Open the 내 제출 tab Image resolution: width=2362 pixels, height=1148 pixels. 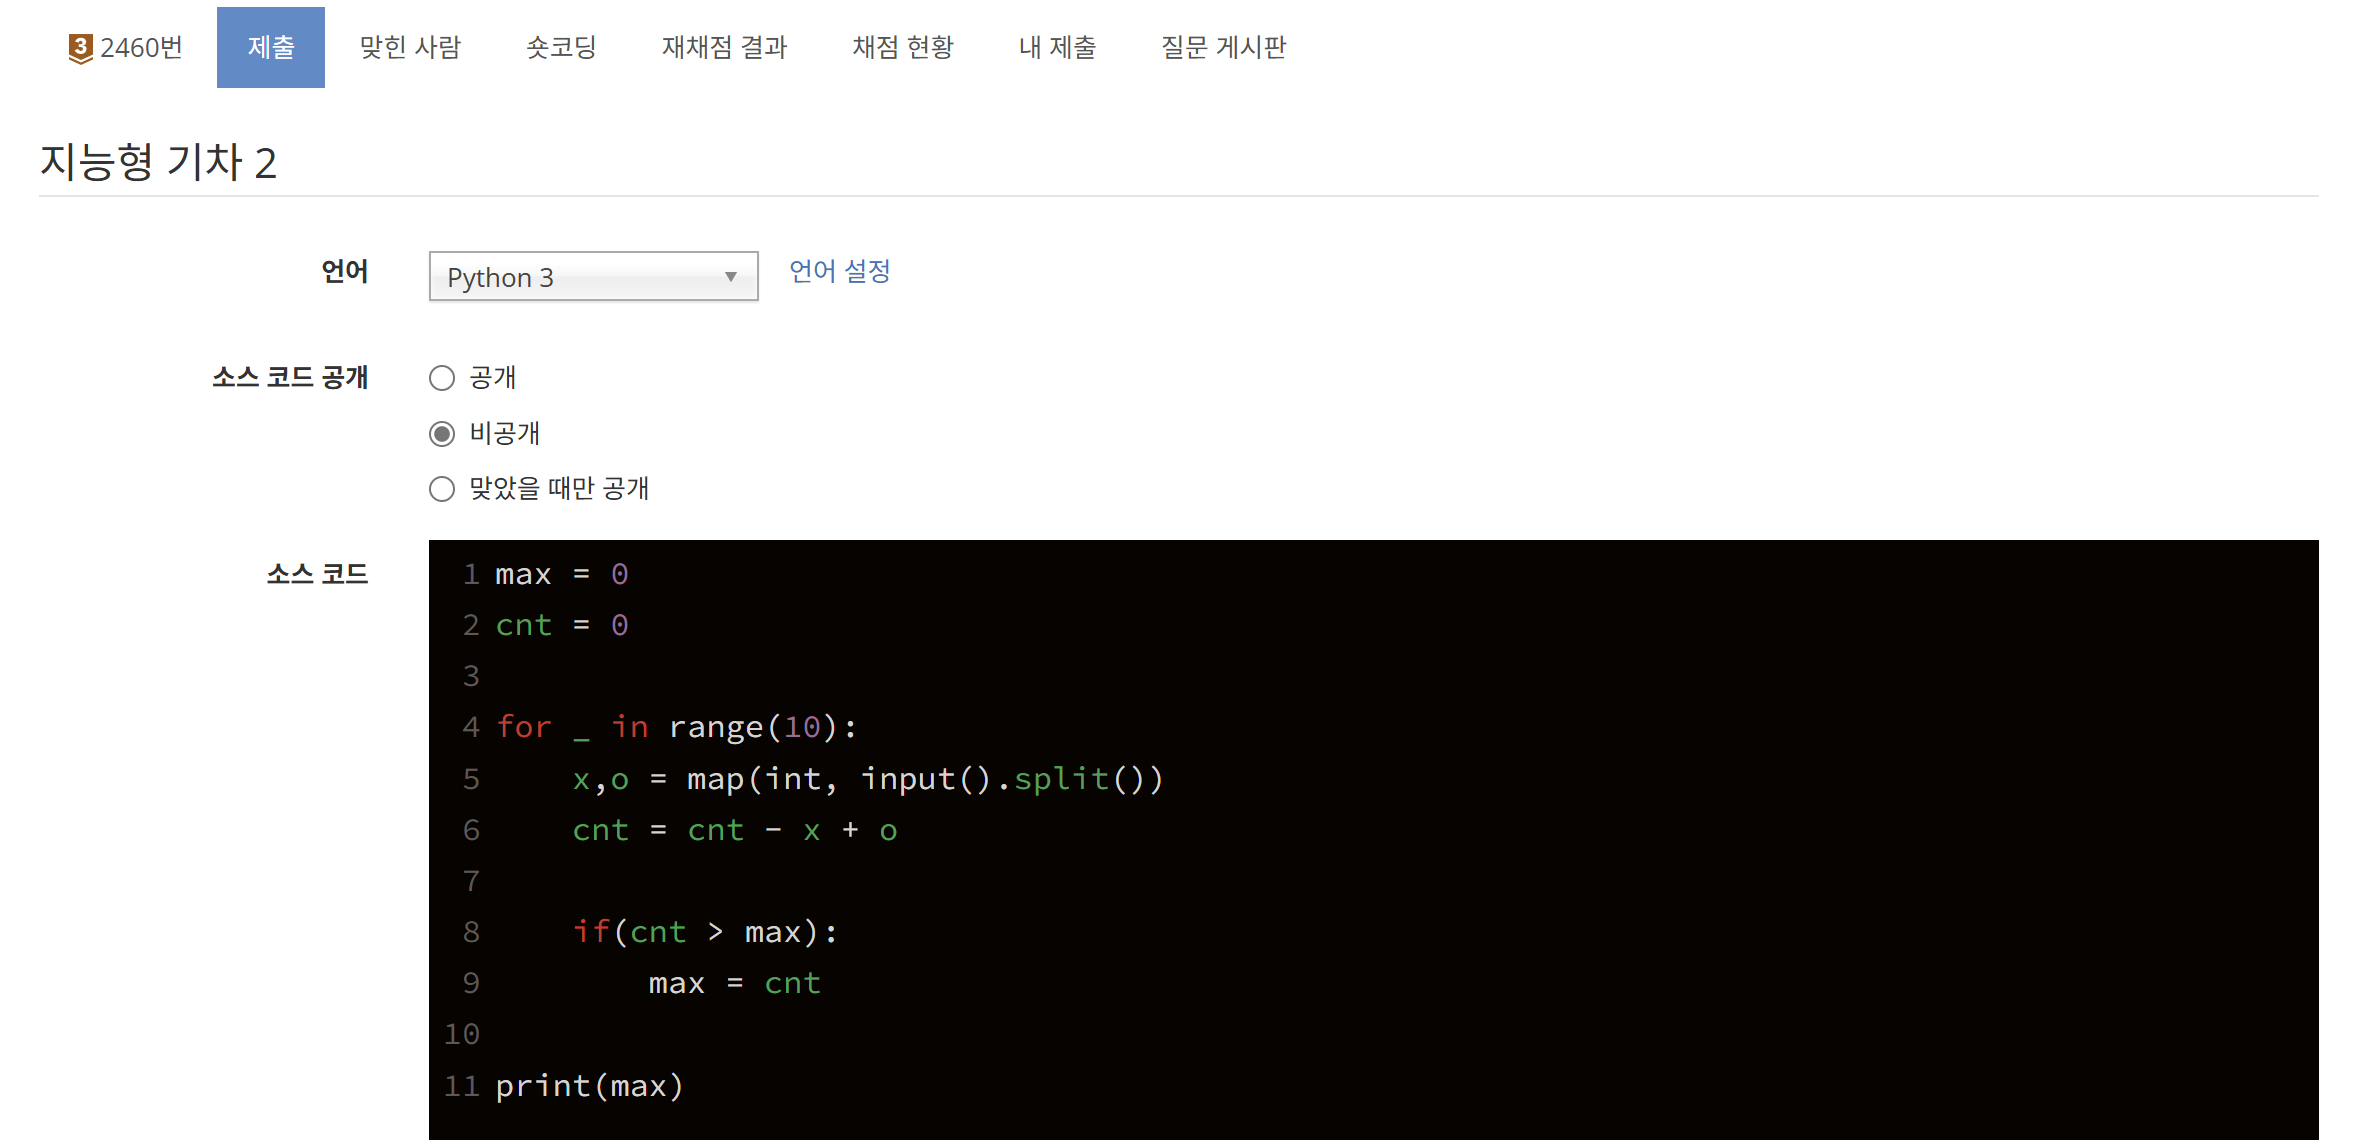tap(1057, 48)
